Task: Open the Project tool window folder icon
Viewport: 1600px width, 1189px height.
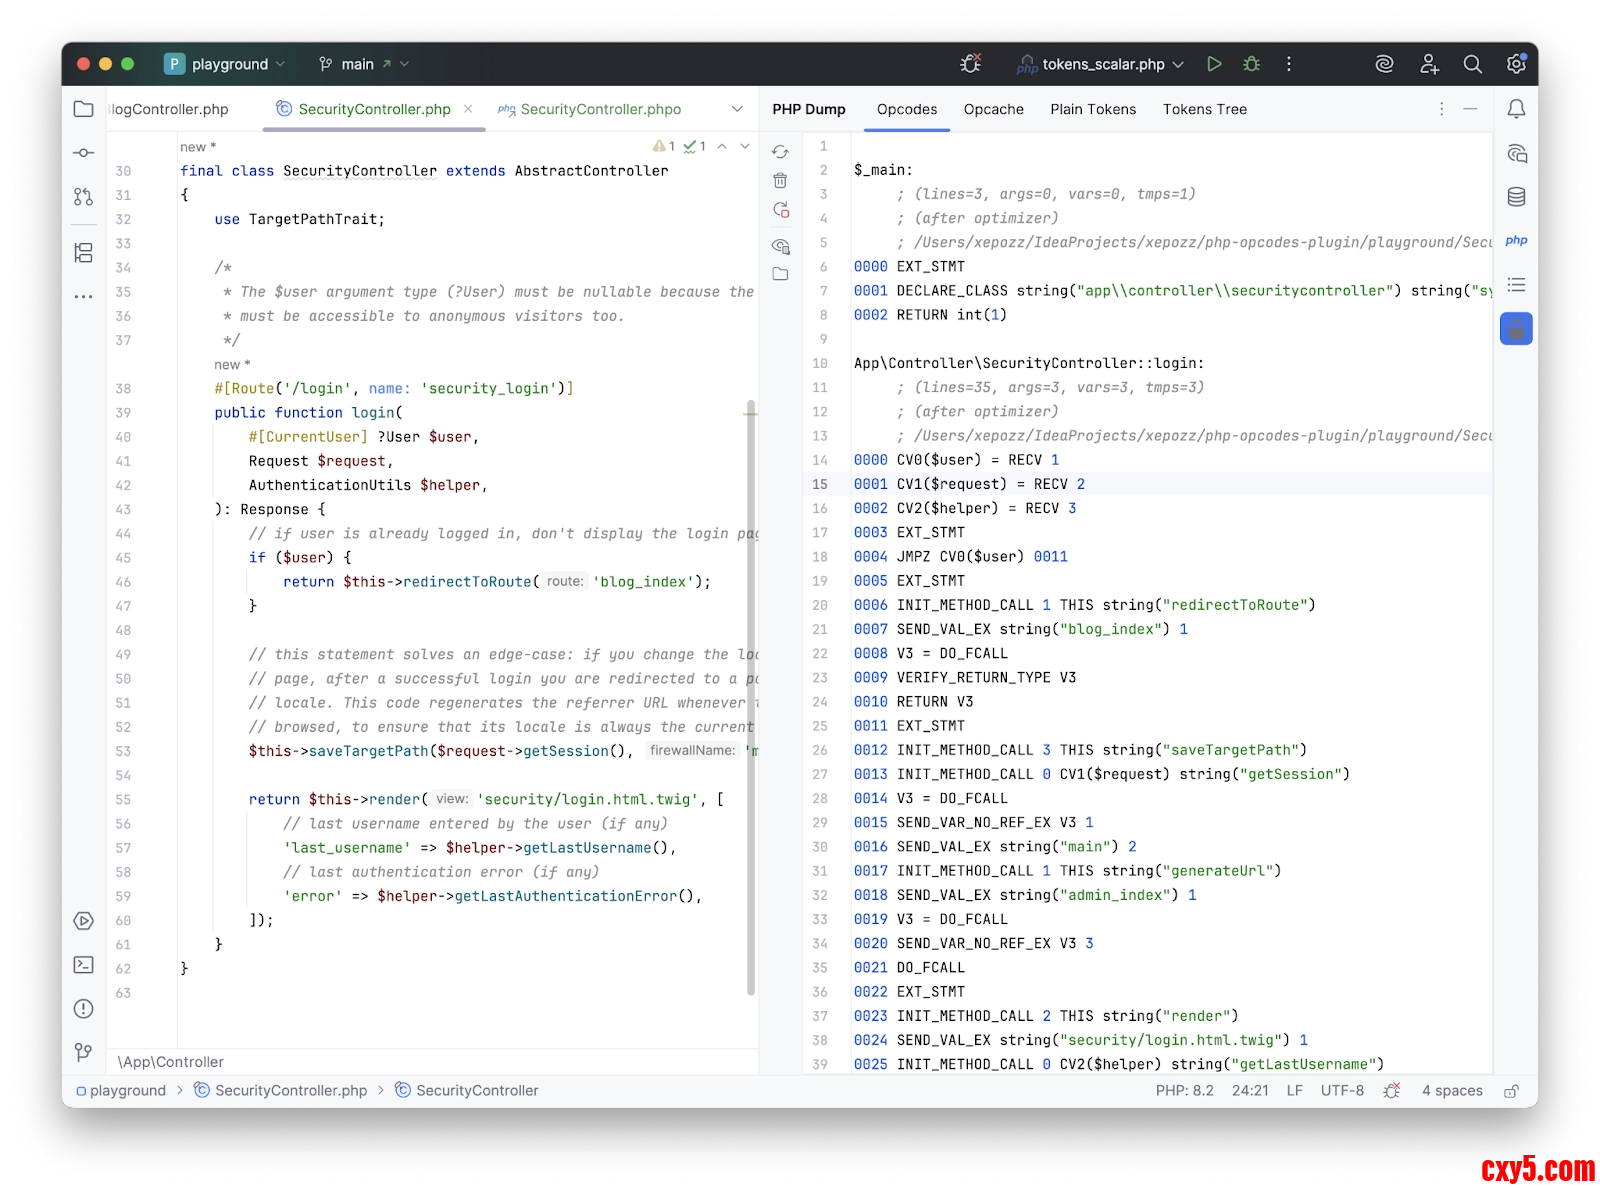Action: [x=84, y=109]
